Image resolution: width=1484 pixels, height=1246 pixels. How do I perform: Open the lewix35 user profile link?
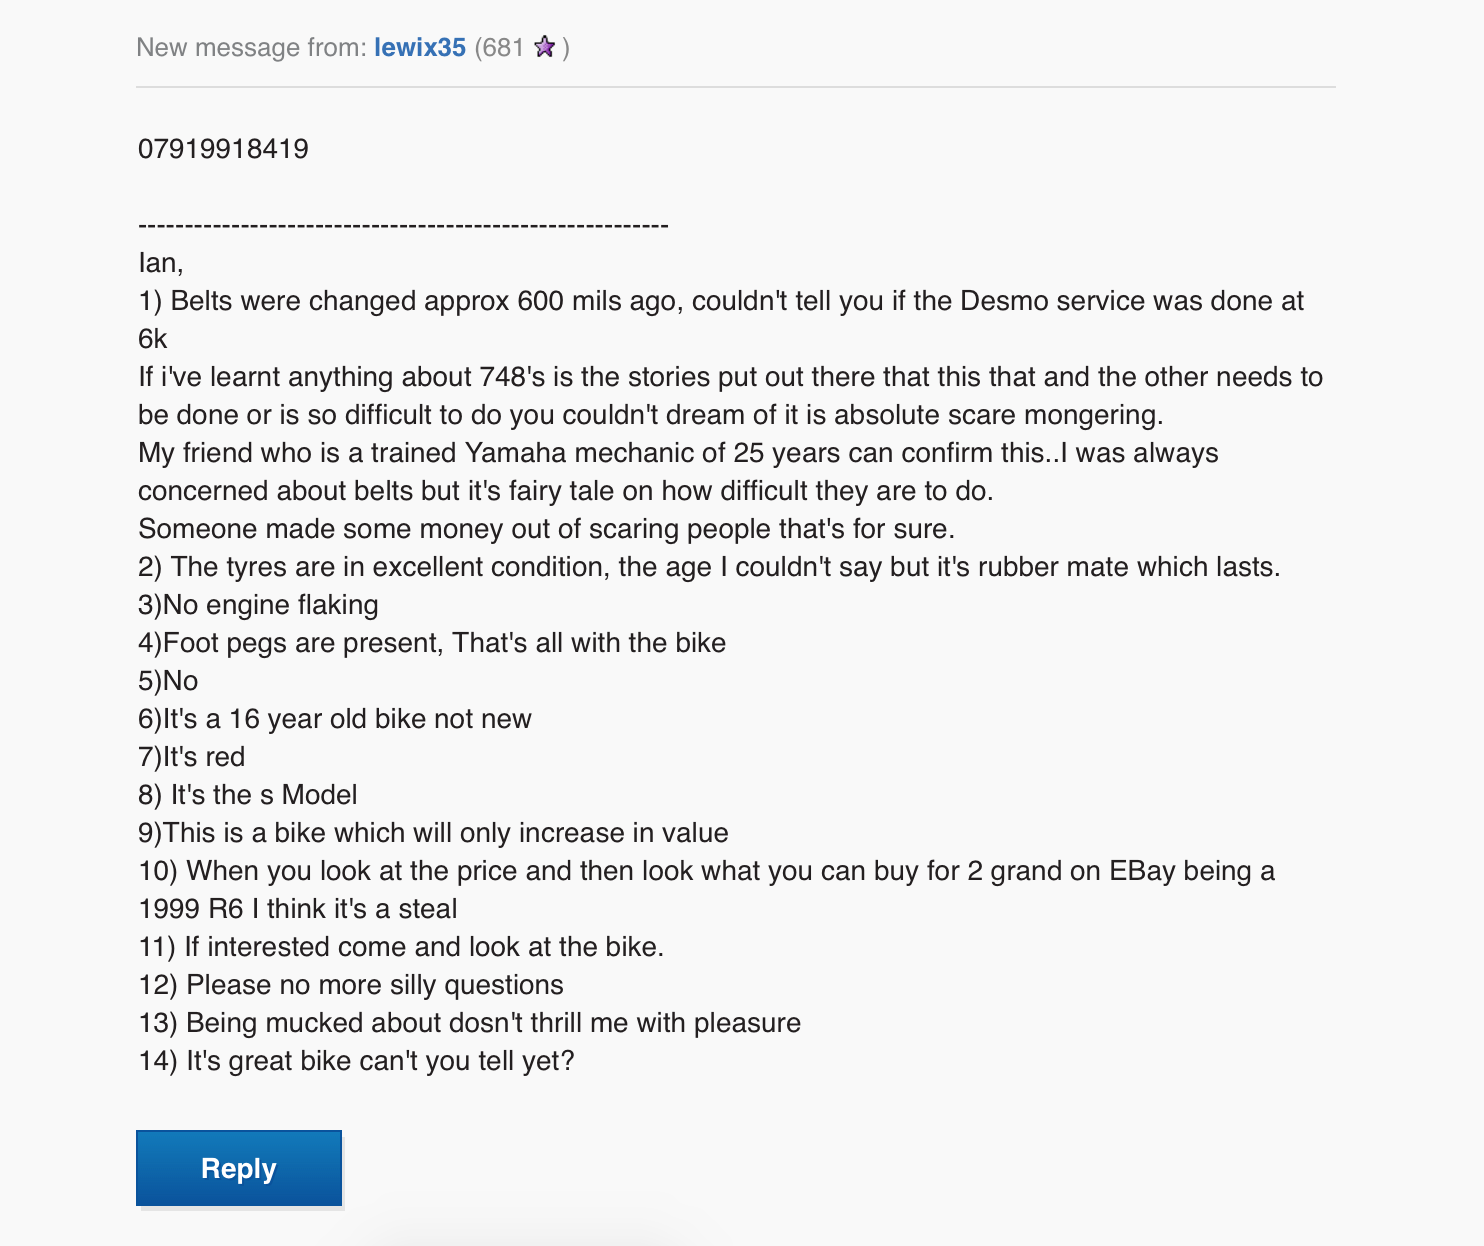pos(419,47)
